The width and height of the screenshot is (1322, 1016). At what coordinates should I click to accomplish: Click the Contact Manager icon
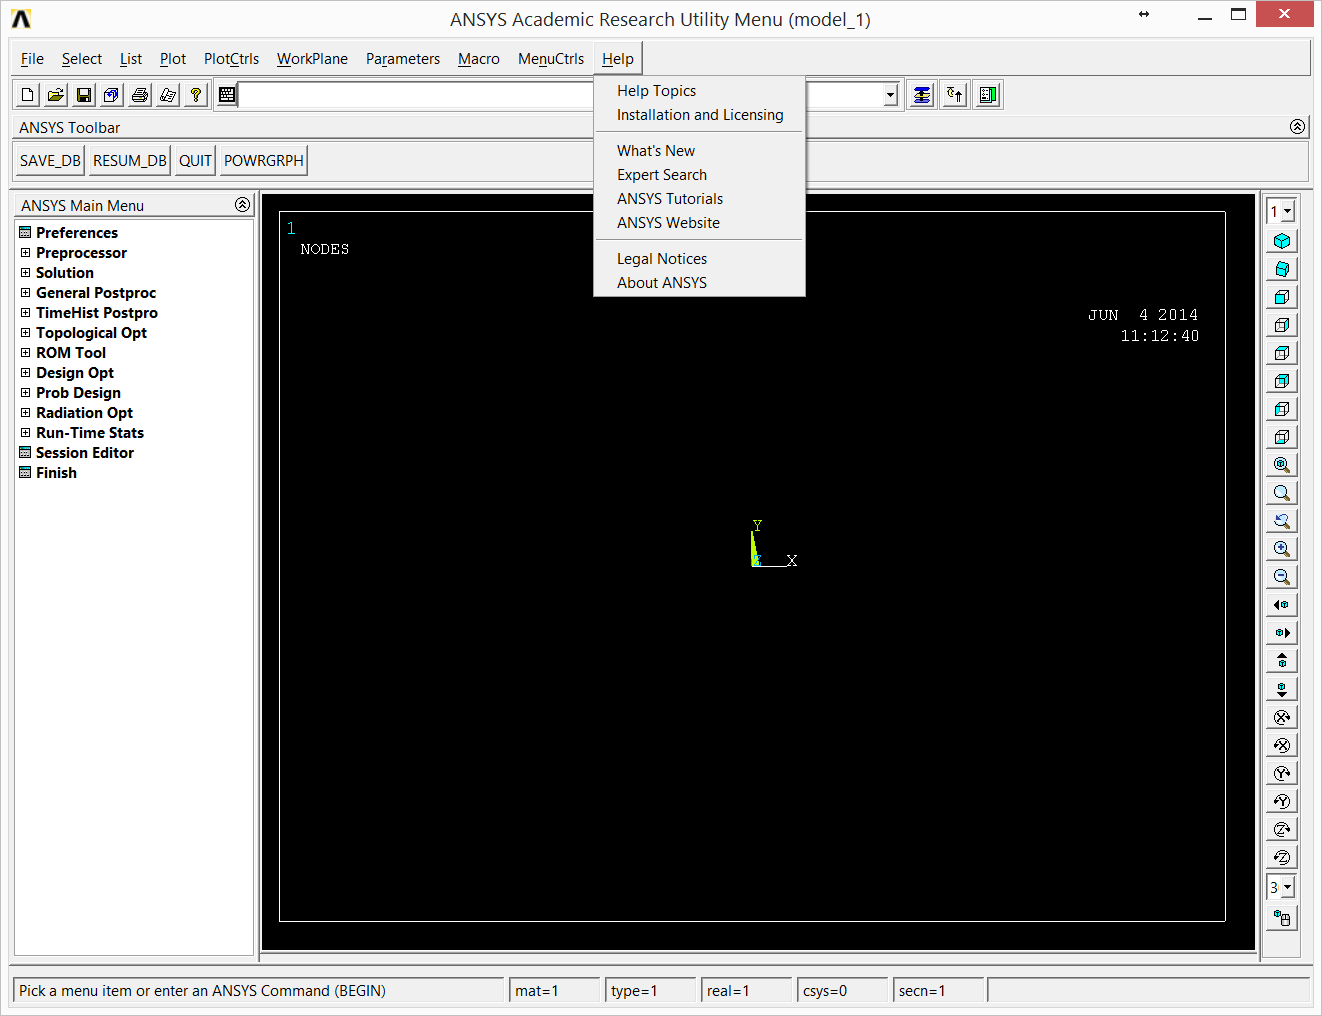click(x=988, y=95)
